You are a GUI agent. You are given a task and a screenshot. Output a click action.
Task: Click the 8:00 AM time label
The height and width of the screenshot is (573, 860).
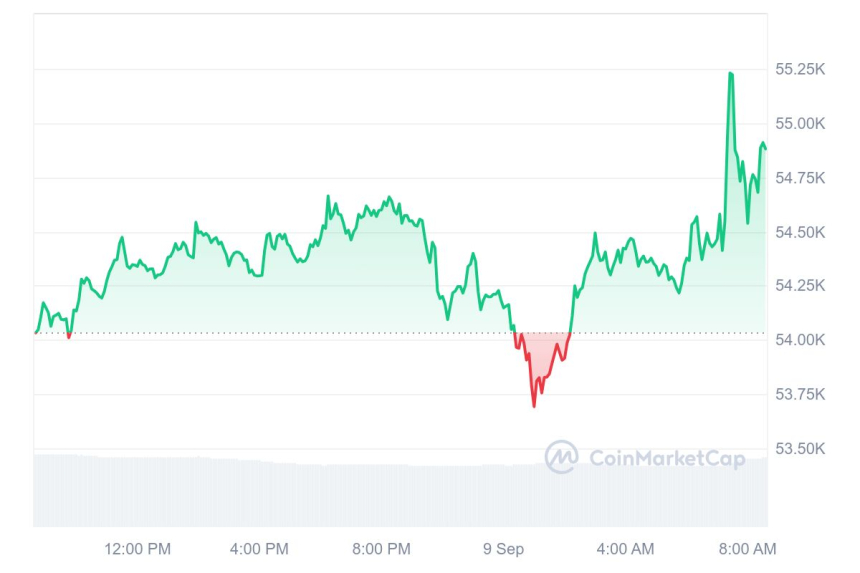pos(747,548)
